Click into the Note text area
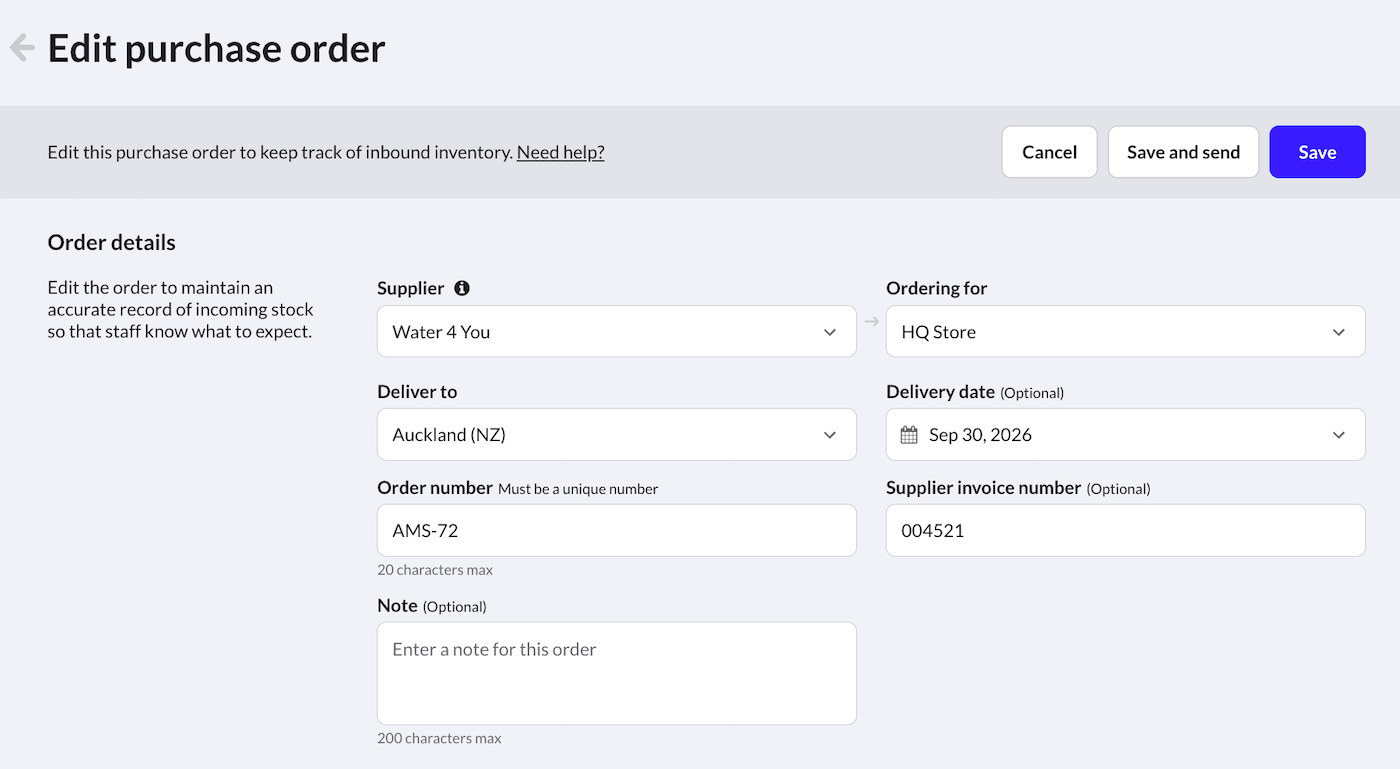The image size is (1400, 769). pyautogui.click(x=617, y=673)
